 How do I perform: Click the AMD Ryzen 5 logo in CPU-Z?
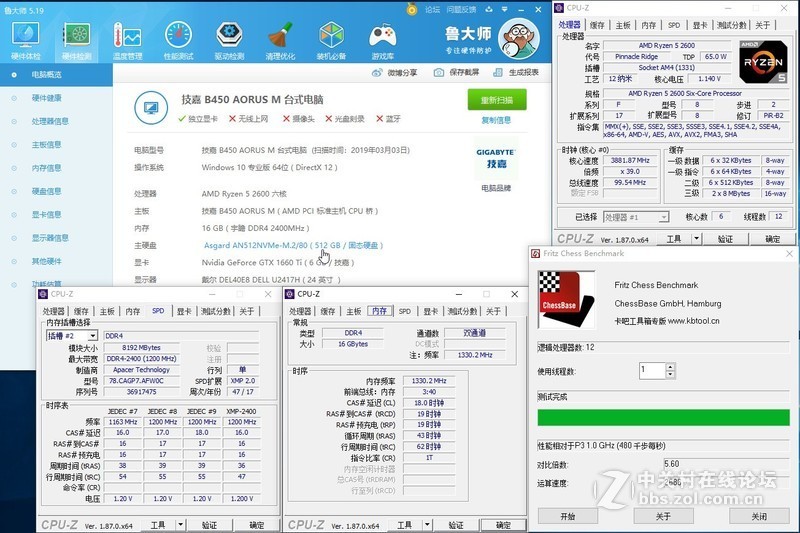point(763,62)
